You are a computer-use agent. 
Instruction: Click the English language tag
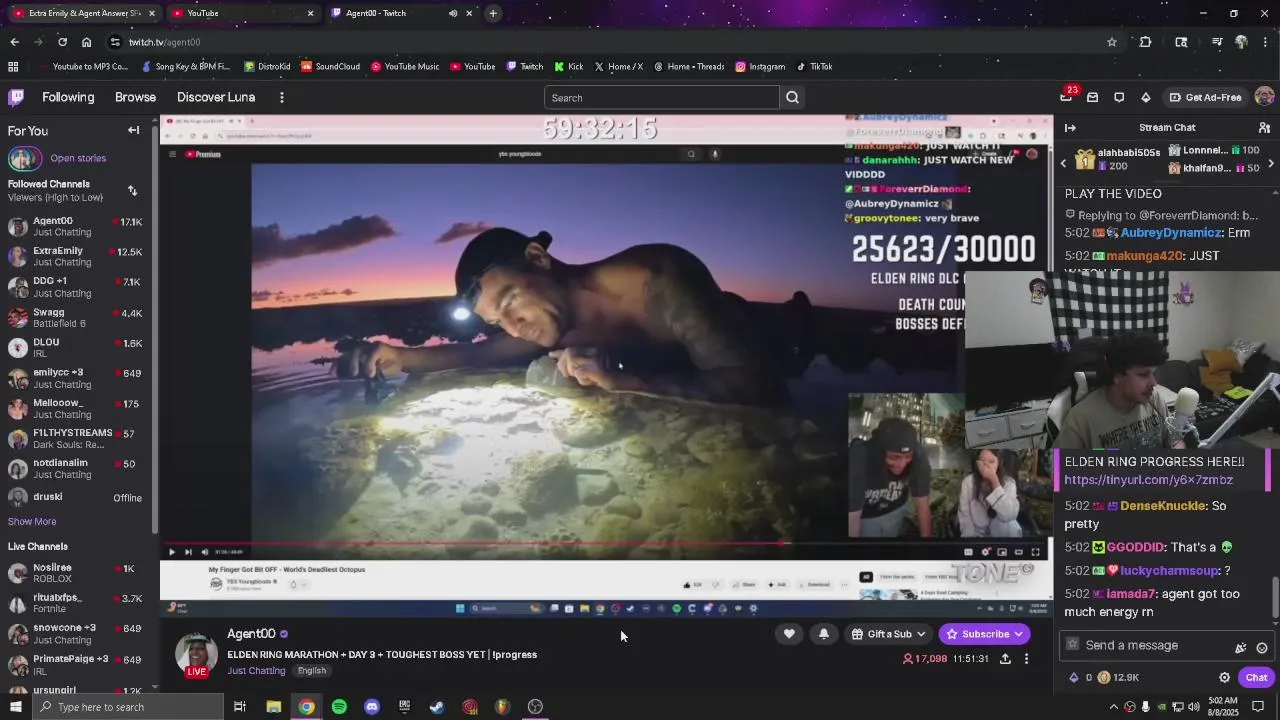pos(311,670)
